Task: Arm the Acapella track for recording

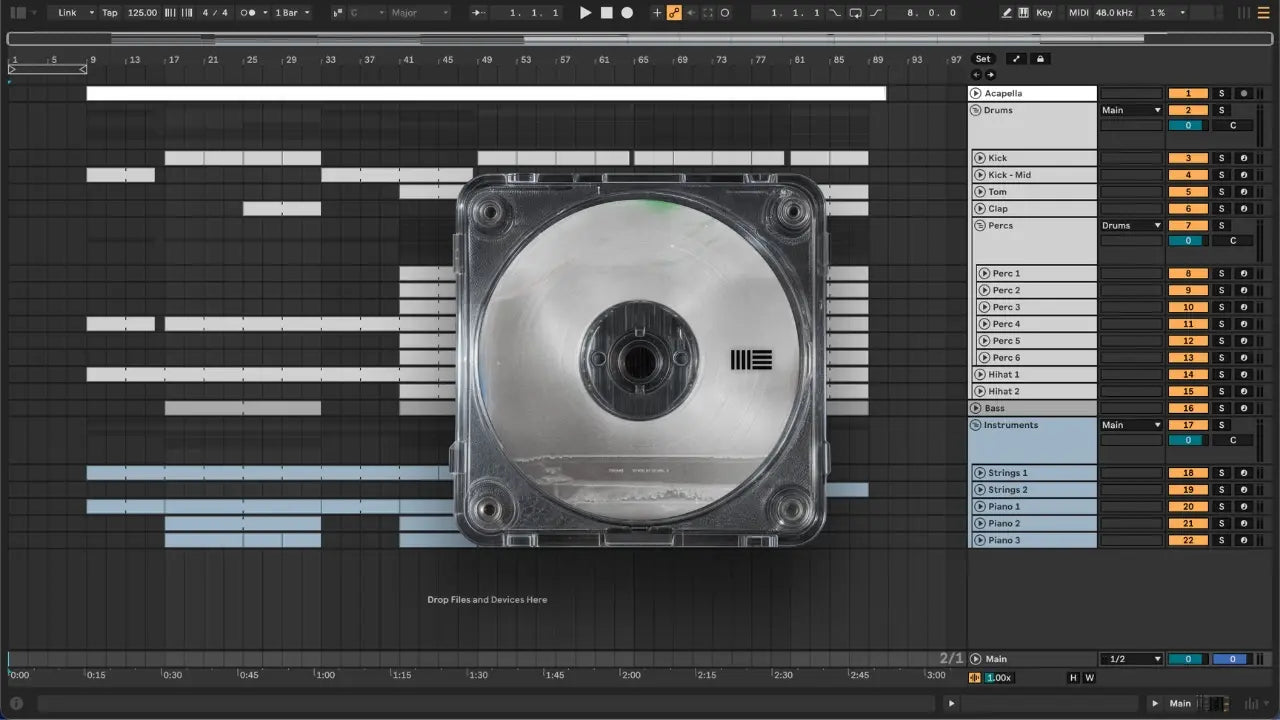Action: (1244, 93)
